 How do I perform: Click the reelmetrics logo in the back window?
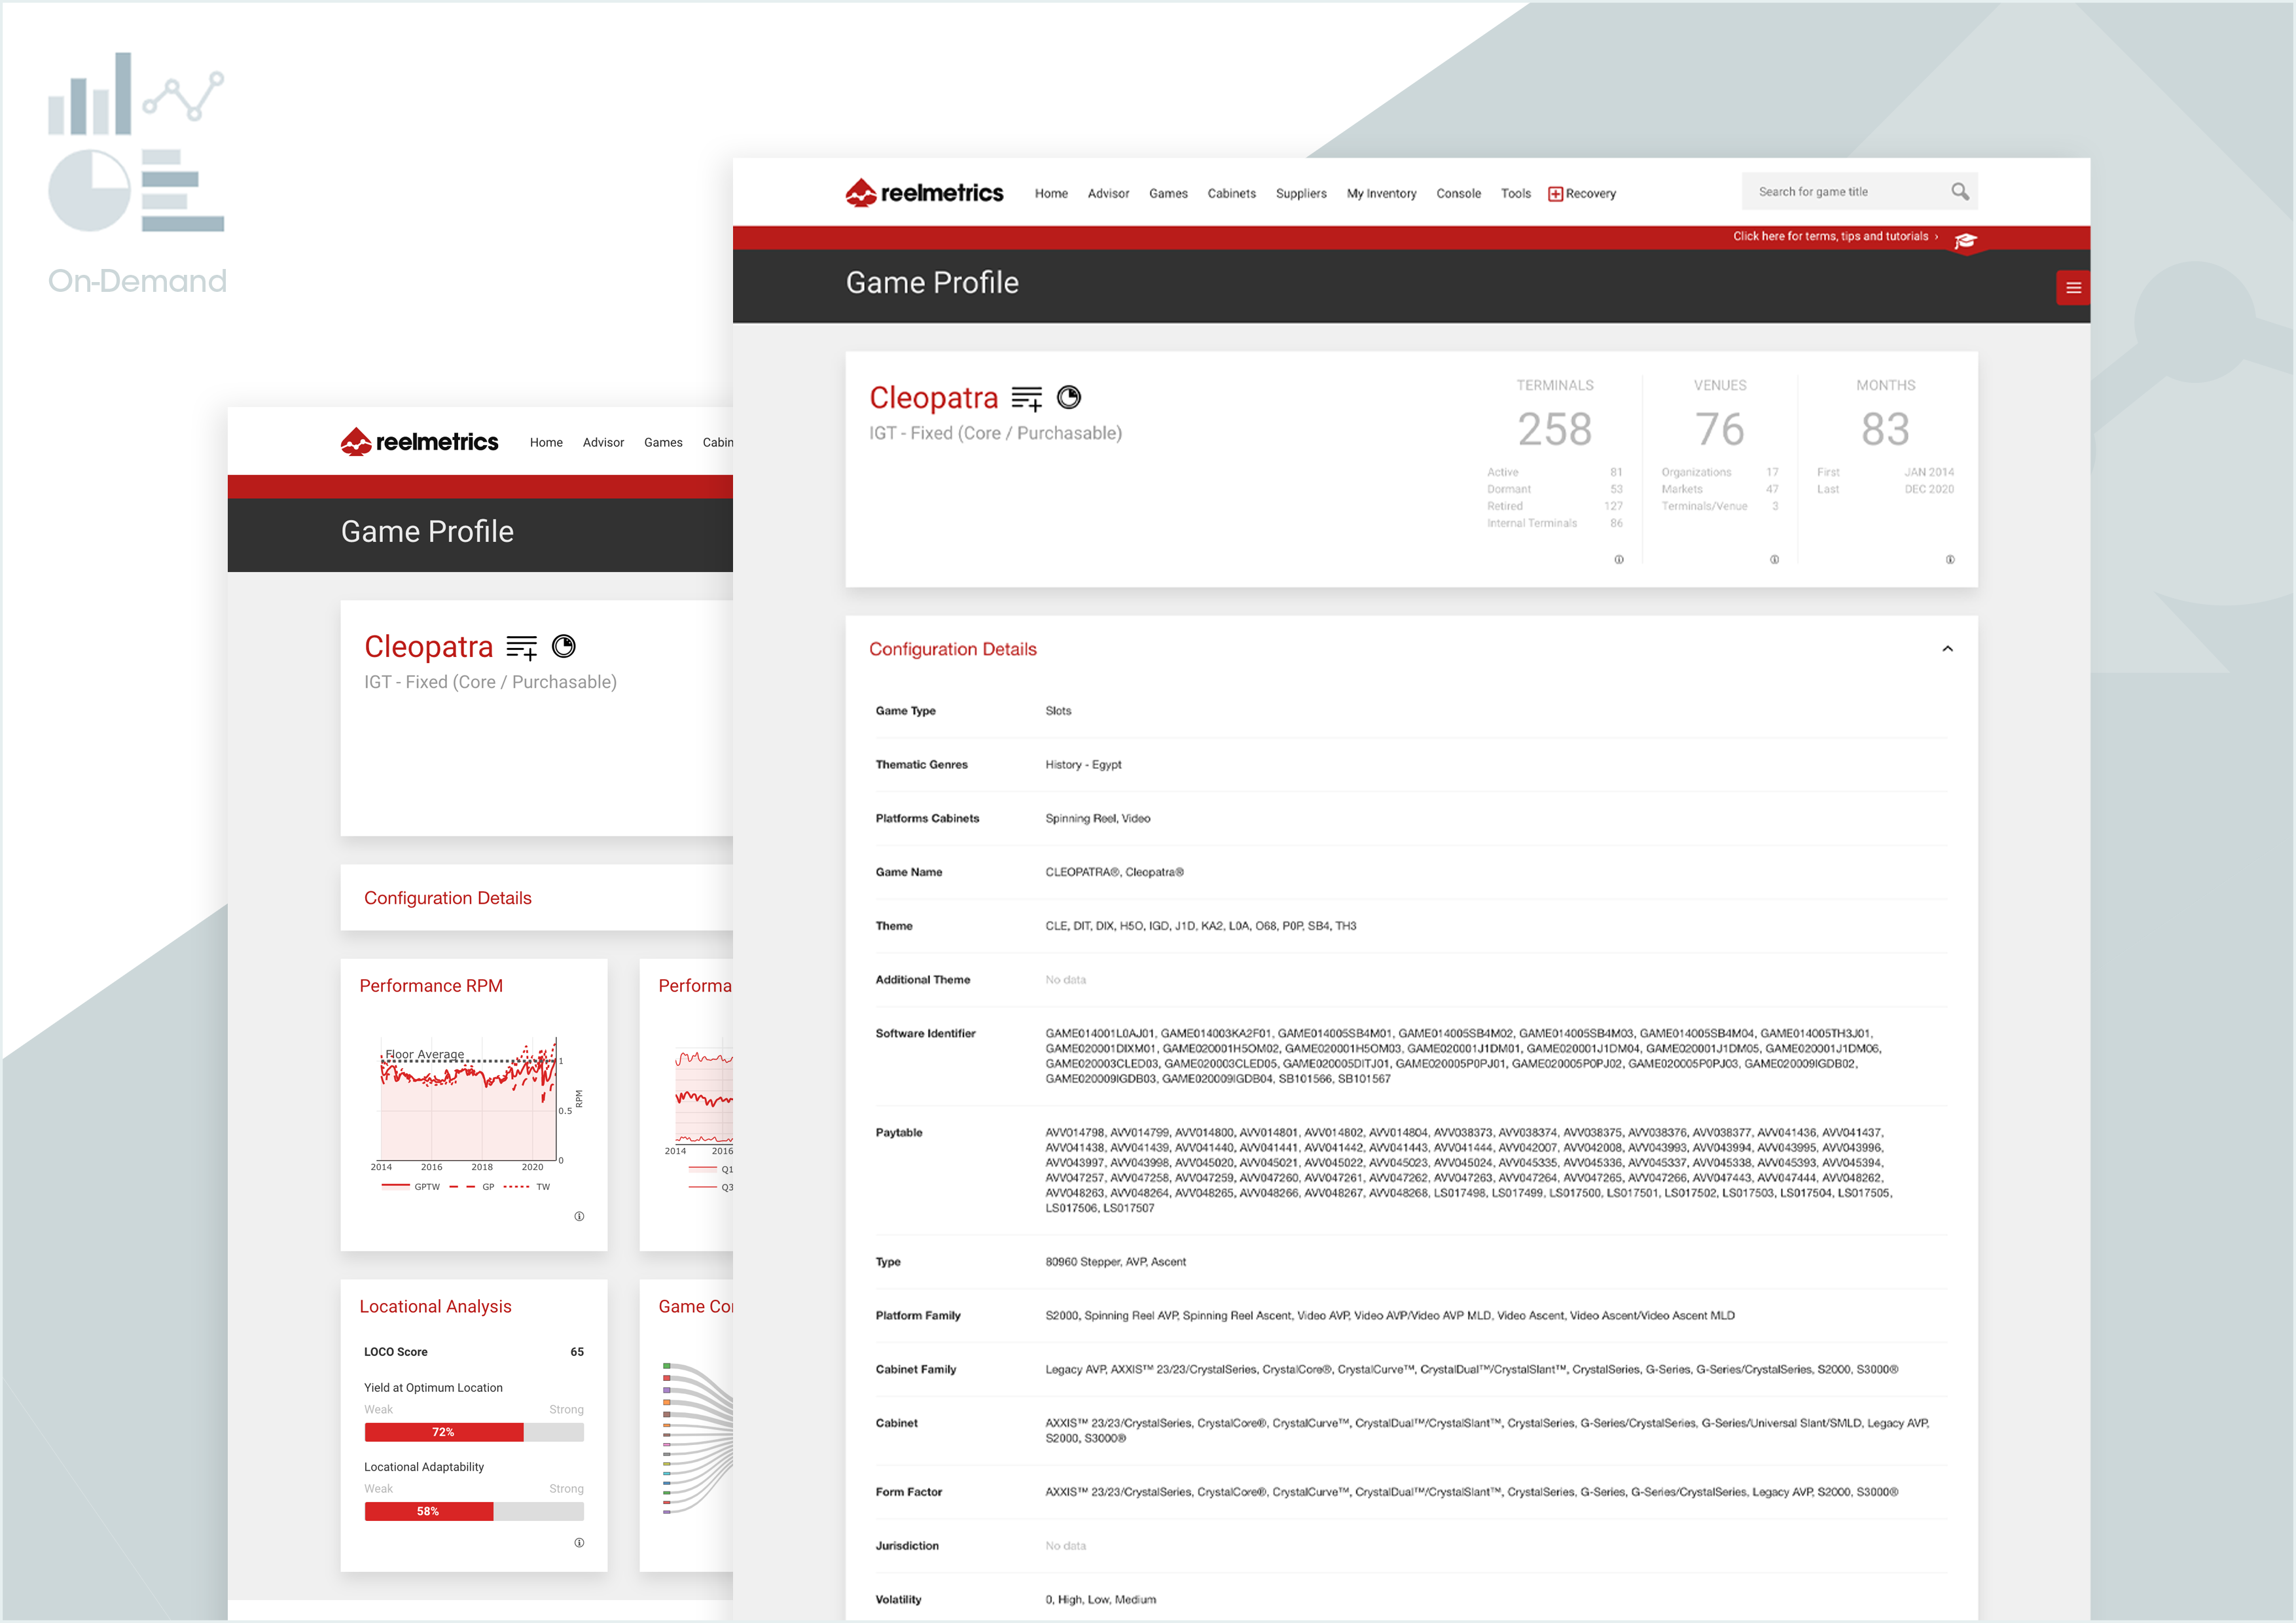[x=419, y=441]
